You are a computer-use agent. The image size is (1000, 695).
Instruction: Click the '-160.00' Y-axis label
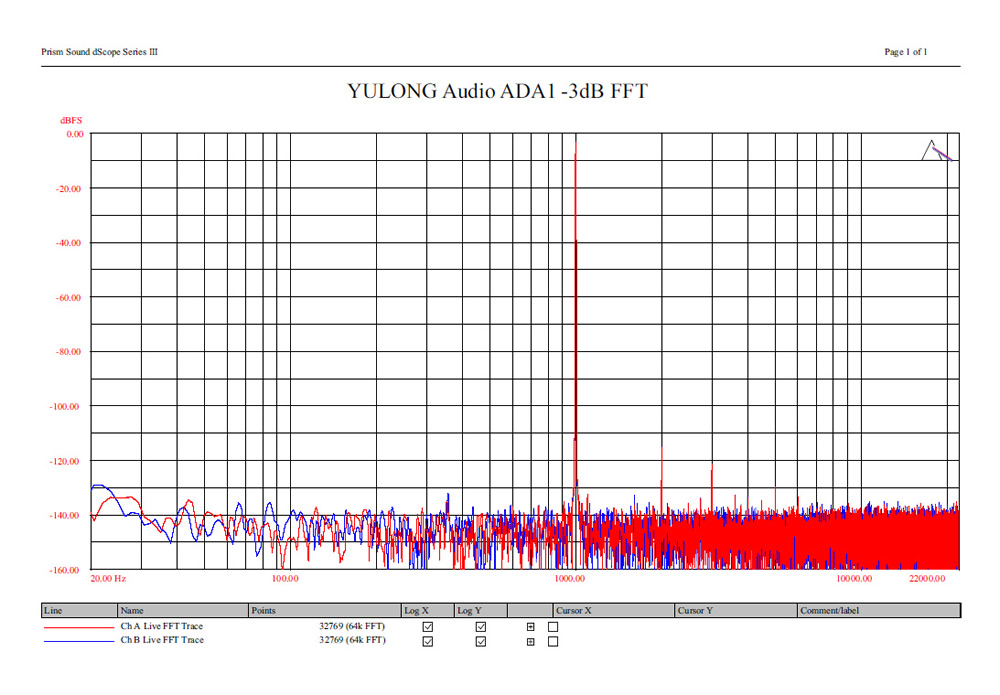pos(65,570)
